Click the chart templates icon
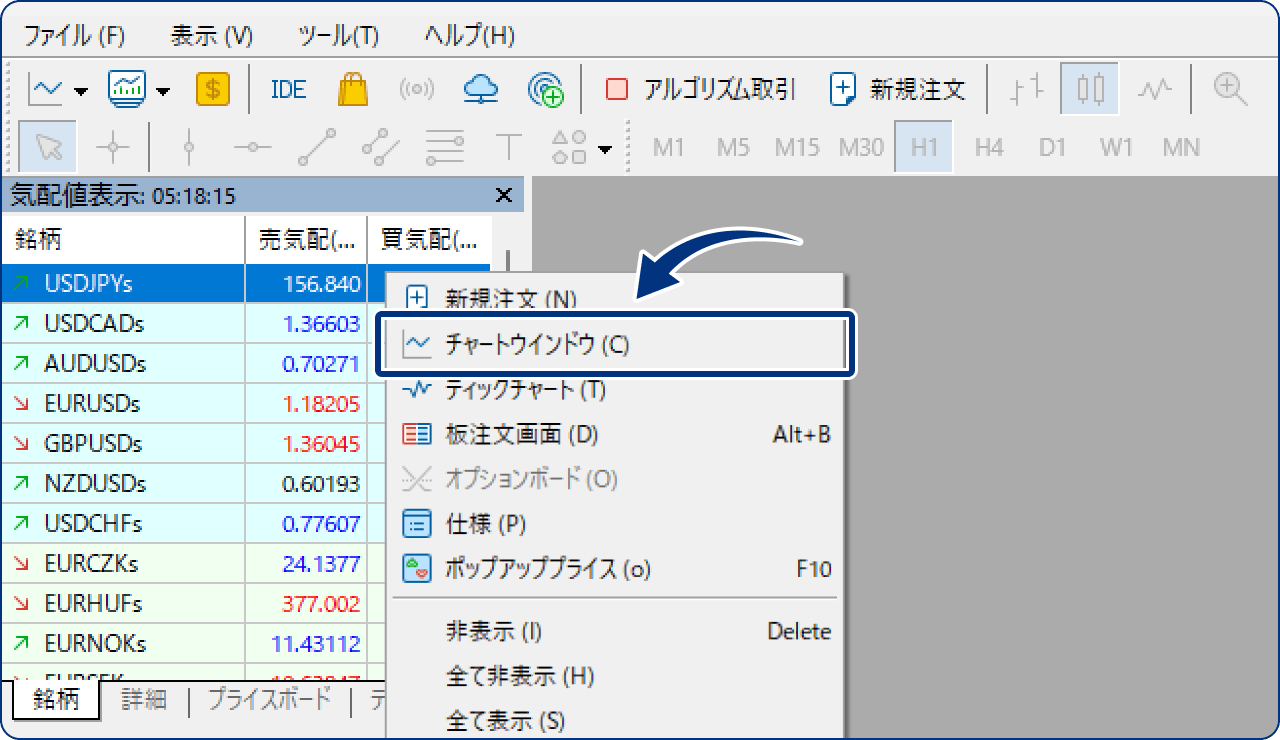This screenshot has width=1280, height=740. tap(128, 90)
